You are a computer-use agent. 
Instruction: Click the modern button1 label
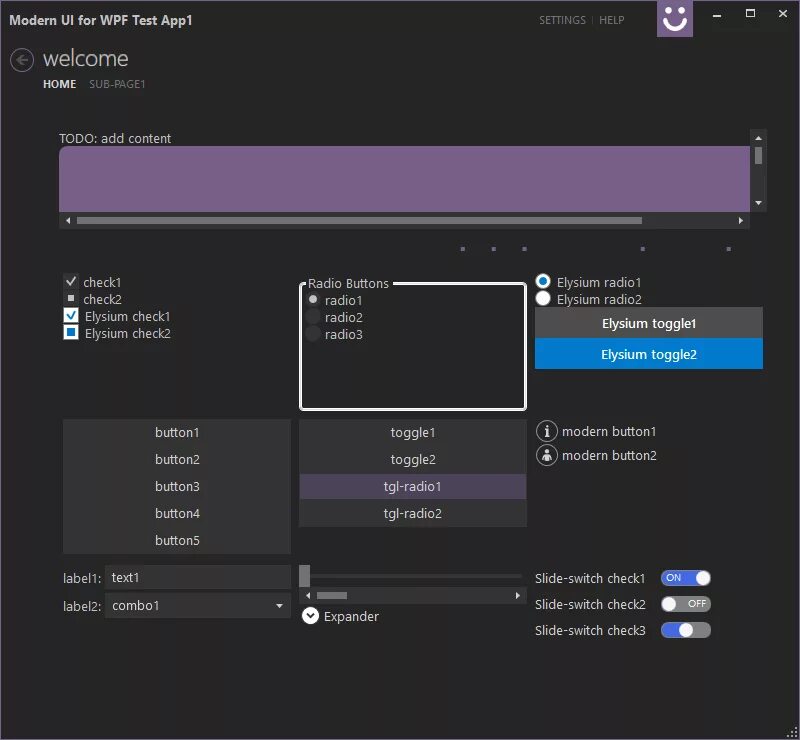(609, 432)
